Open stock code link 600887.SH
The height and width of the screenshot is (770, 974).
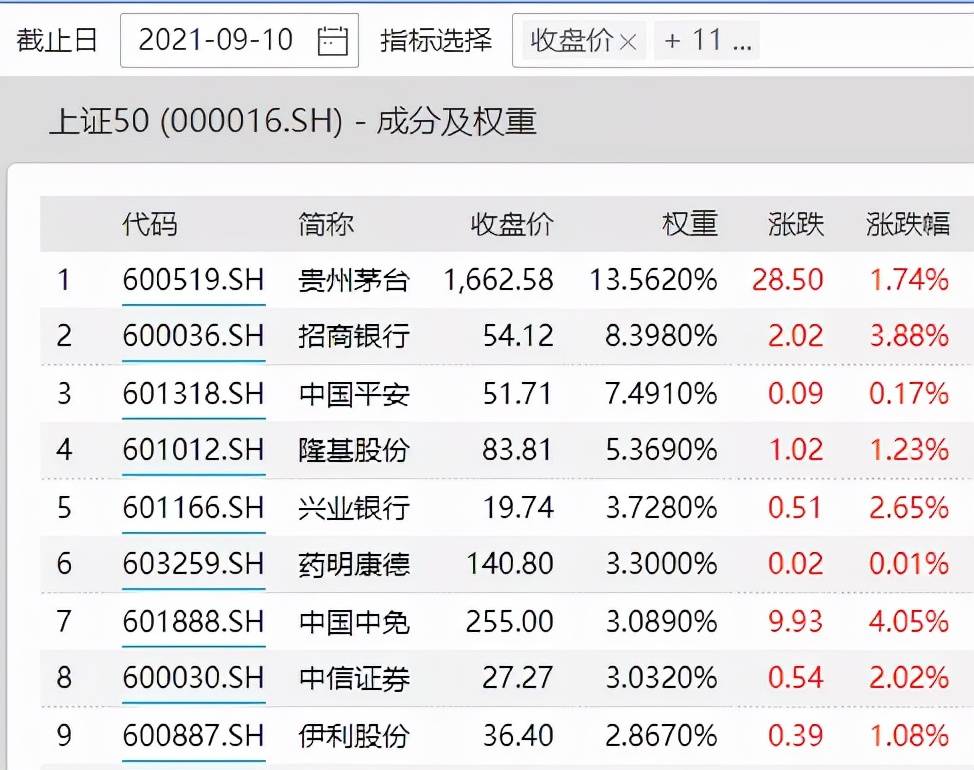pyautogui.click(x=194, y=735)
